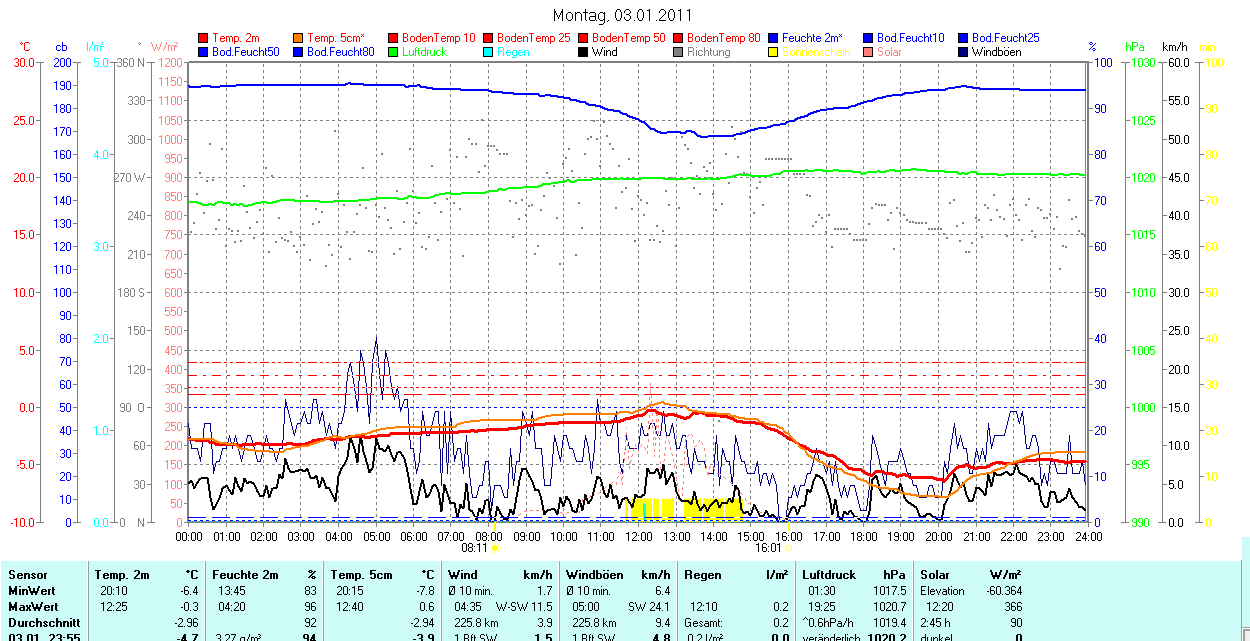Click the BodenTemp 10 legend label

(438, 38)
